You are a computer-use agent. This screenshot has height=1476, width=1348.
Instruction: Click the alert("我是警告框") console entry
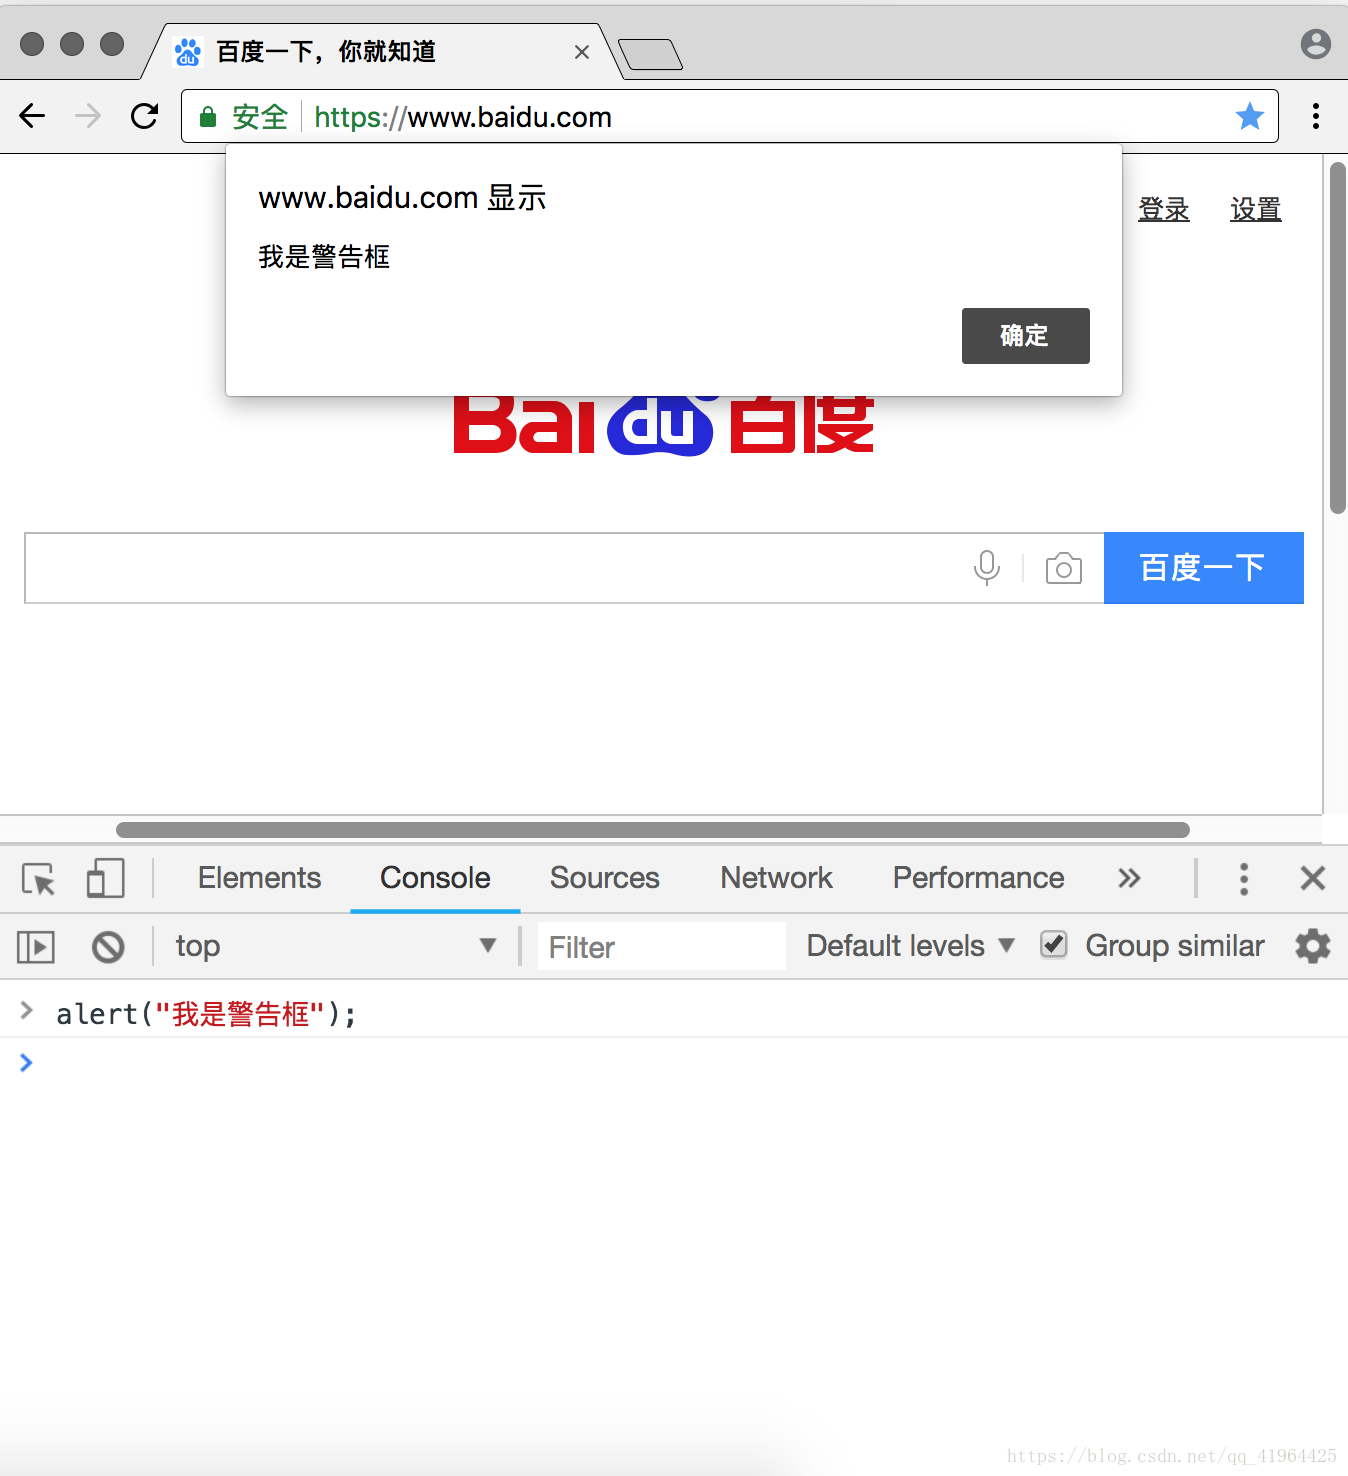click(206, 1014)
